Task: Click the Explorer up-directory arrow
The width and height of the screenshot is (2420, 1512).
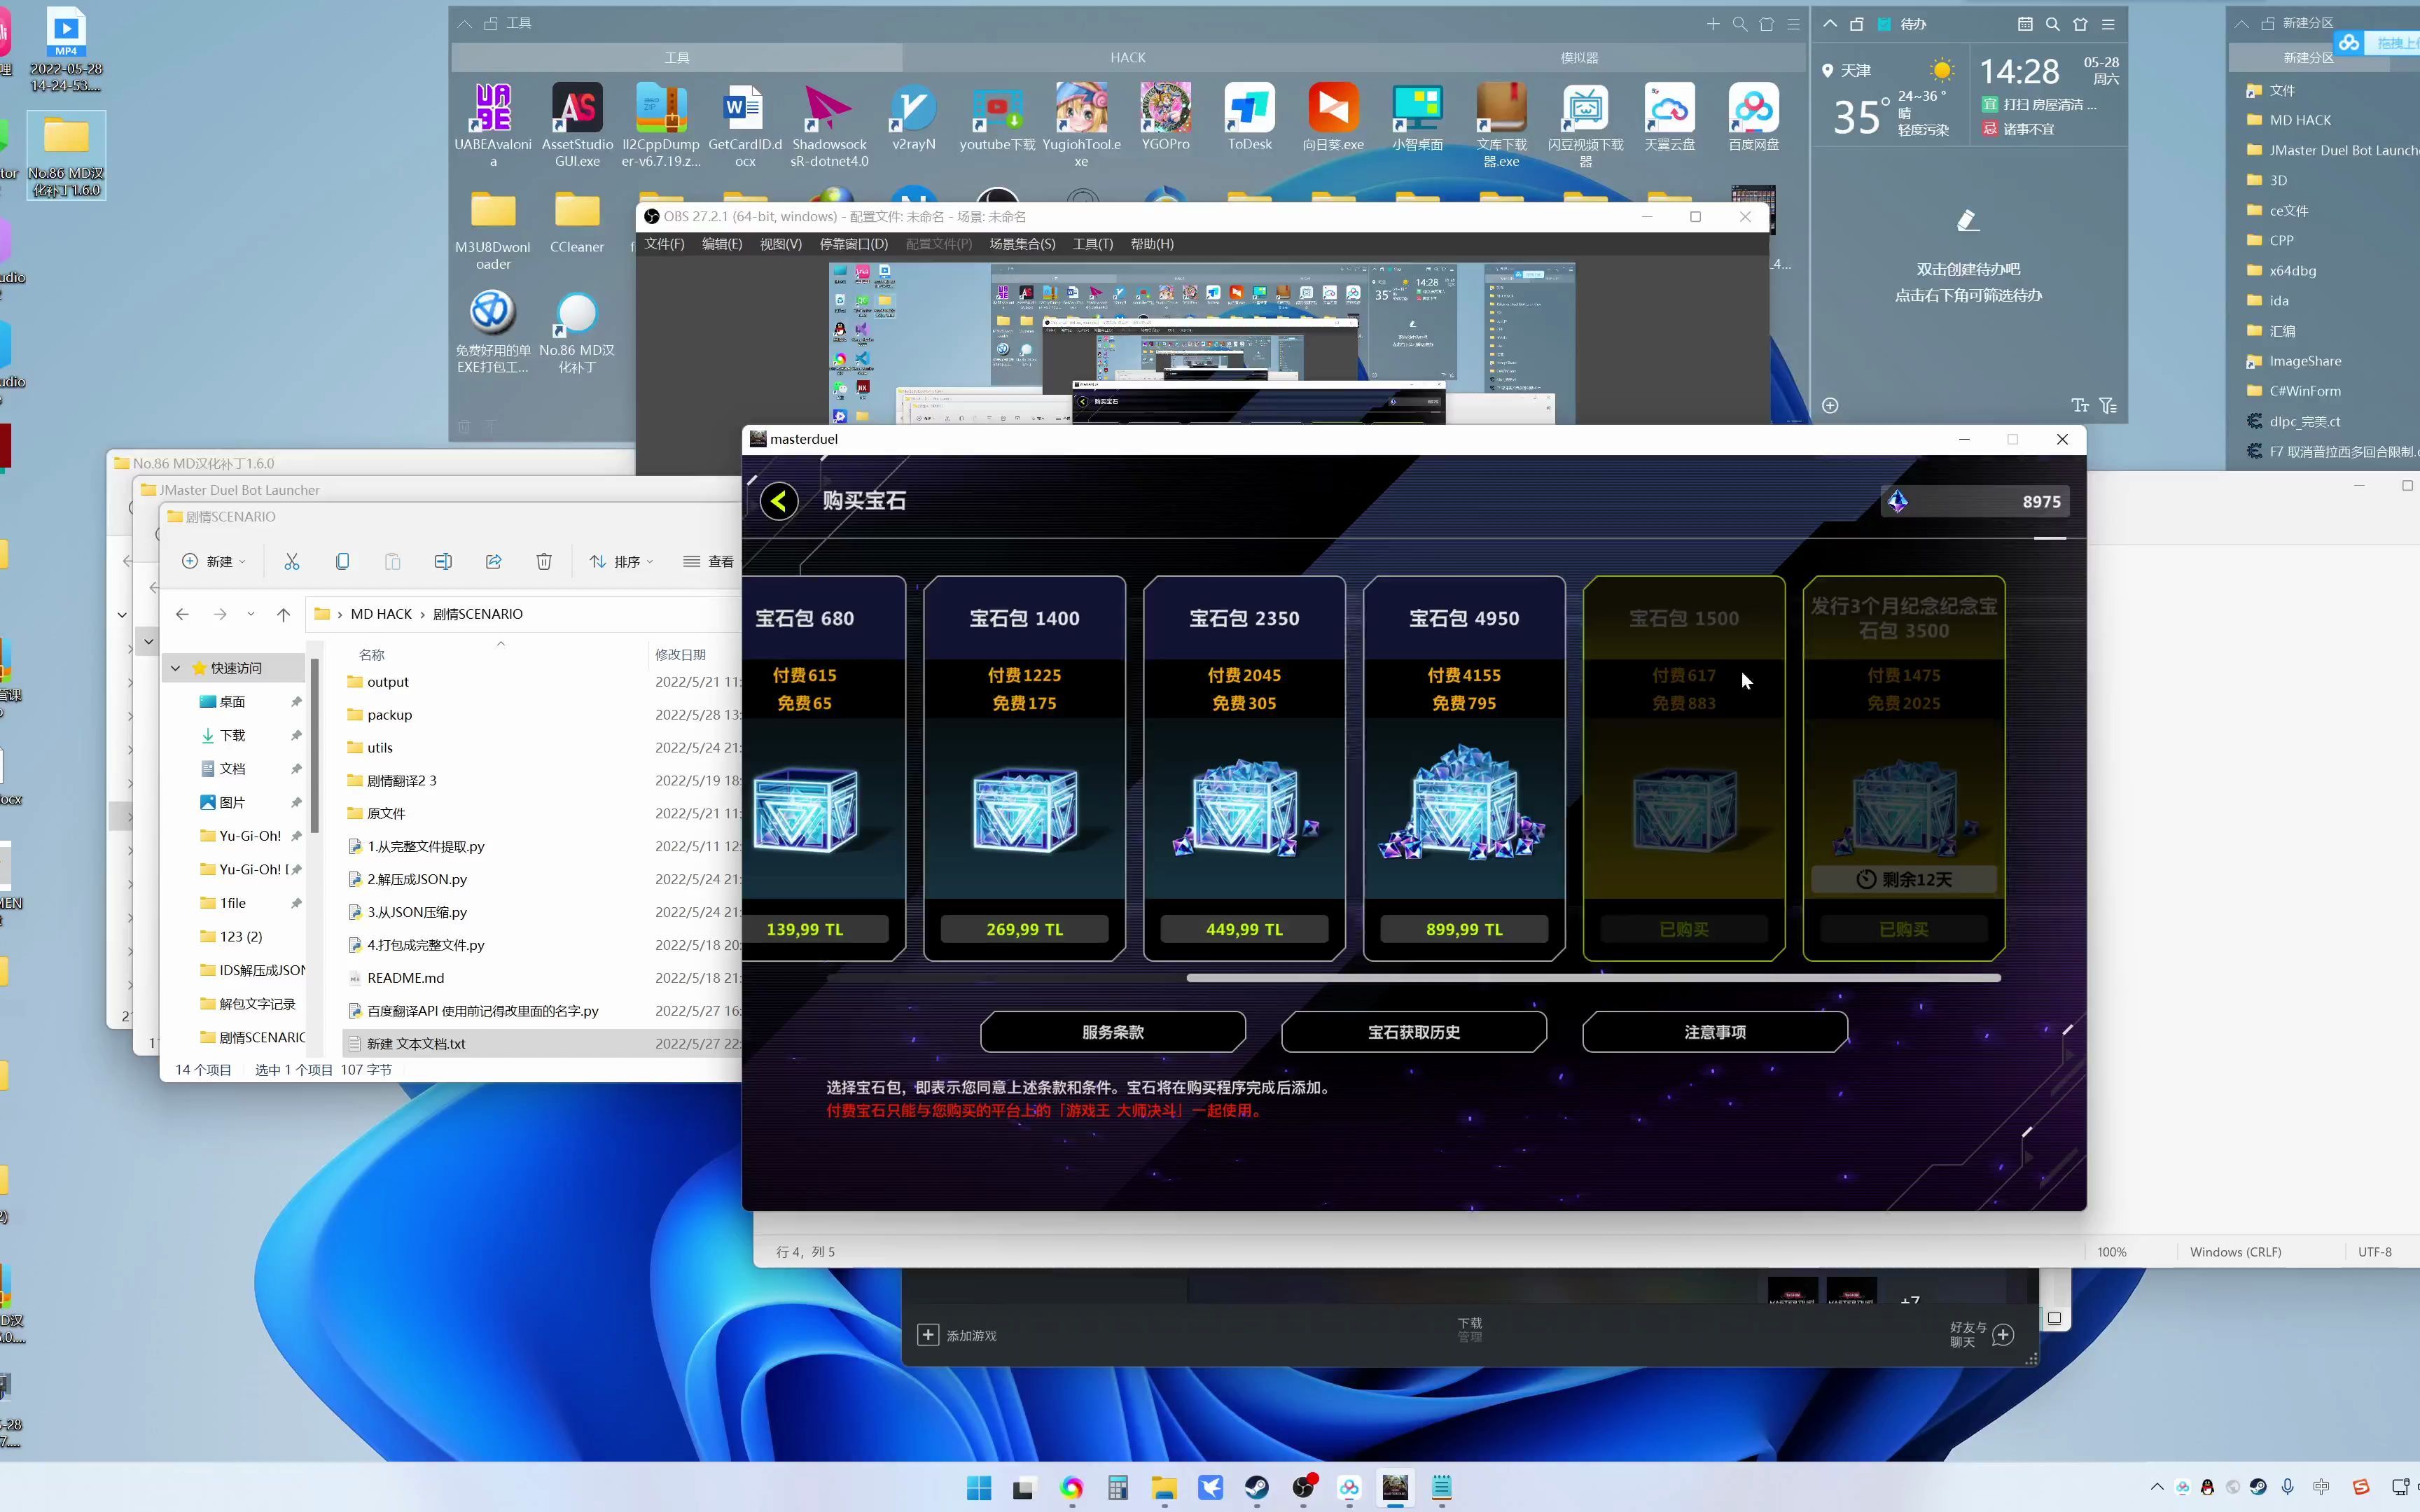Action: pos(283,614)
